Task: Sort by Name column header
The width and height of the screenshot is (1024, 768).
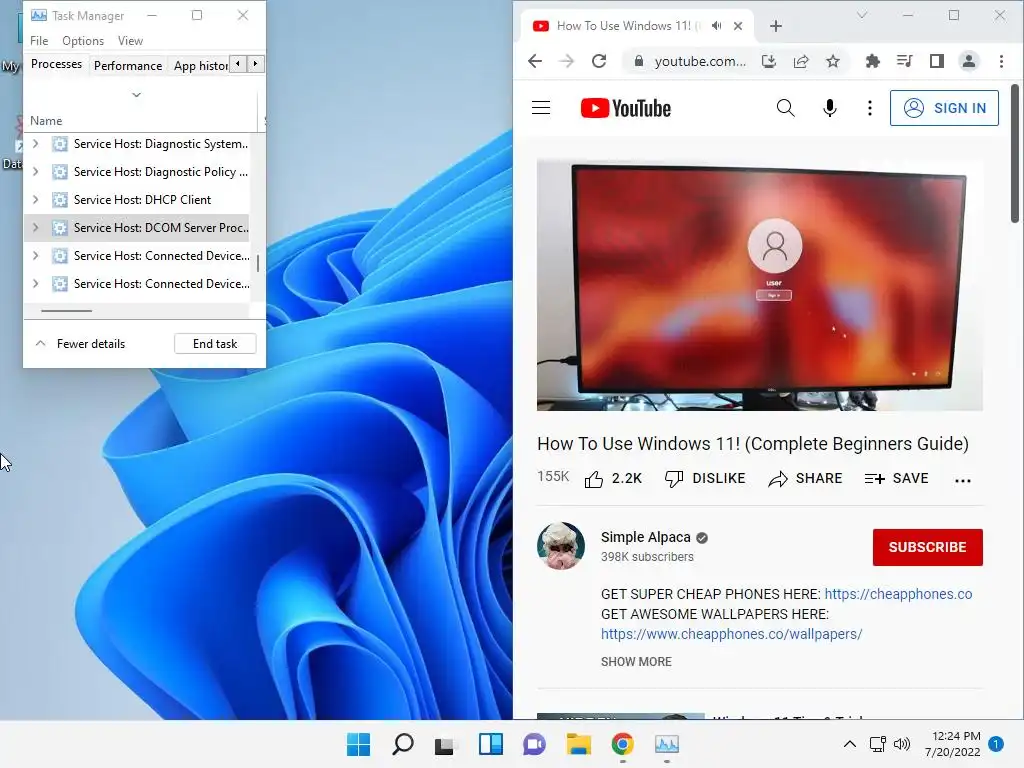Action: coord(46,121)
